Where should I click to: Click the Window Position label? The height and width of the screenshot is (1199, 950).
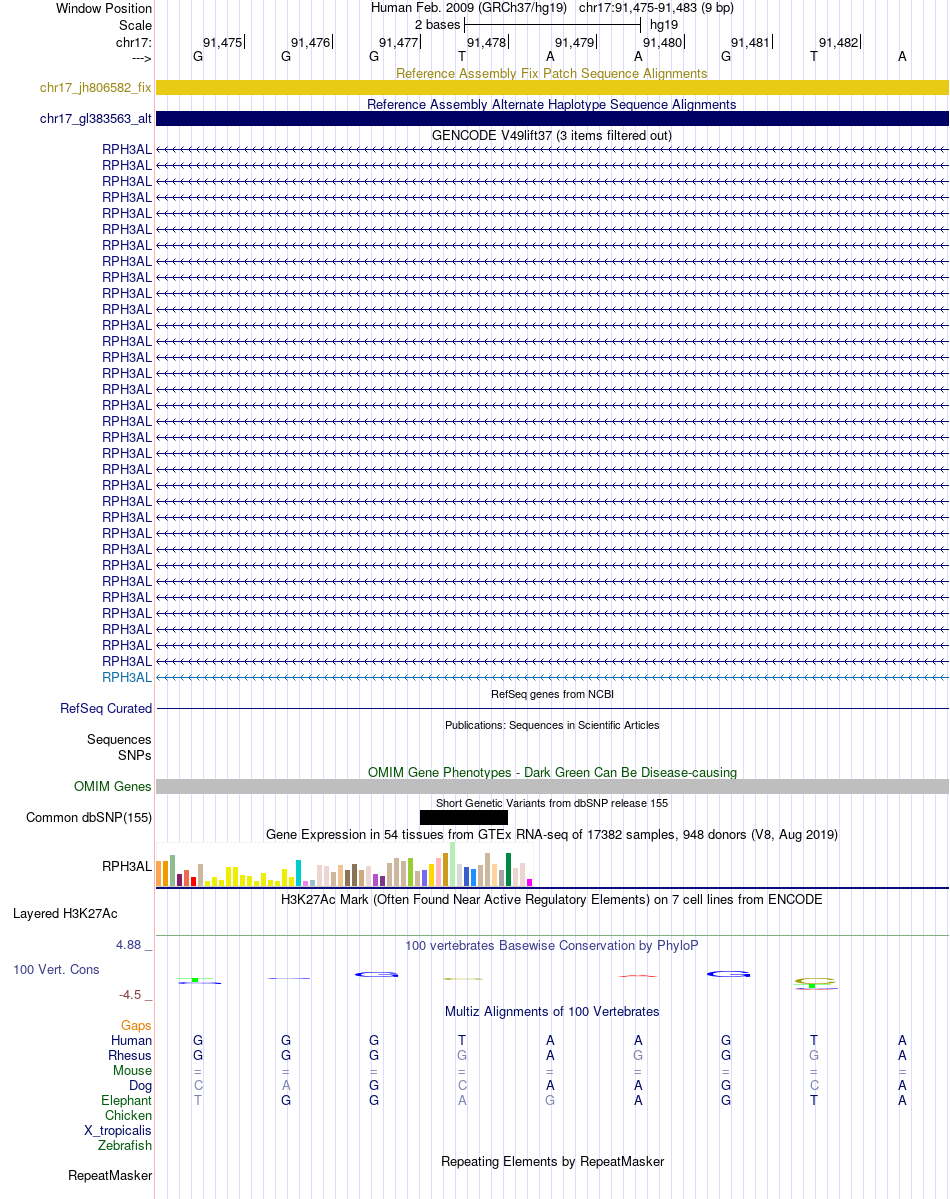click(x=104, y=8)
